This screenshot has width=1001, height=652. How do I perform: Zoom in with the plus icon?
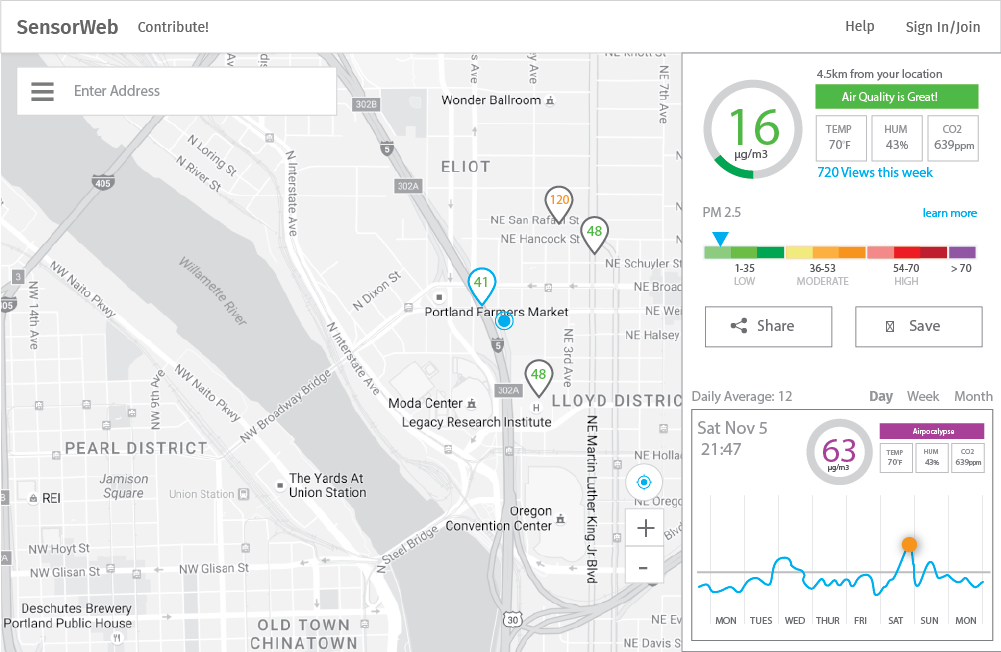click(x=645, y=528)
